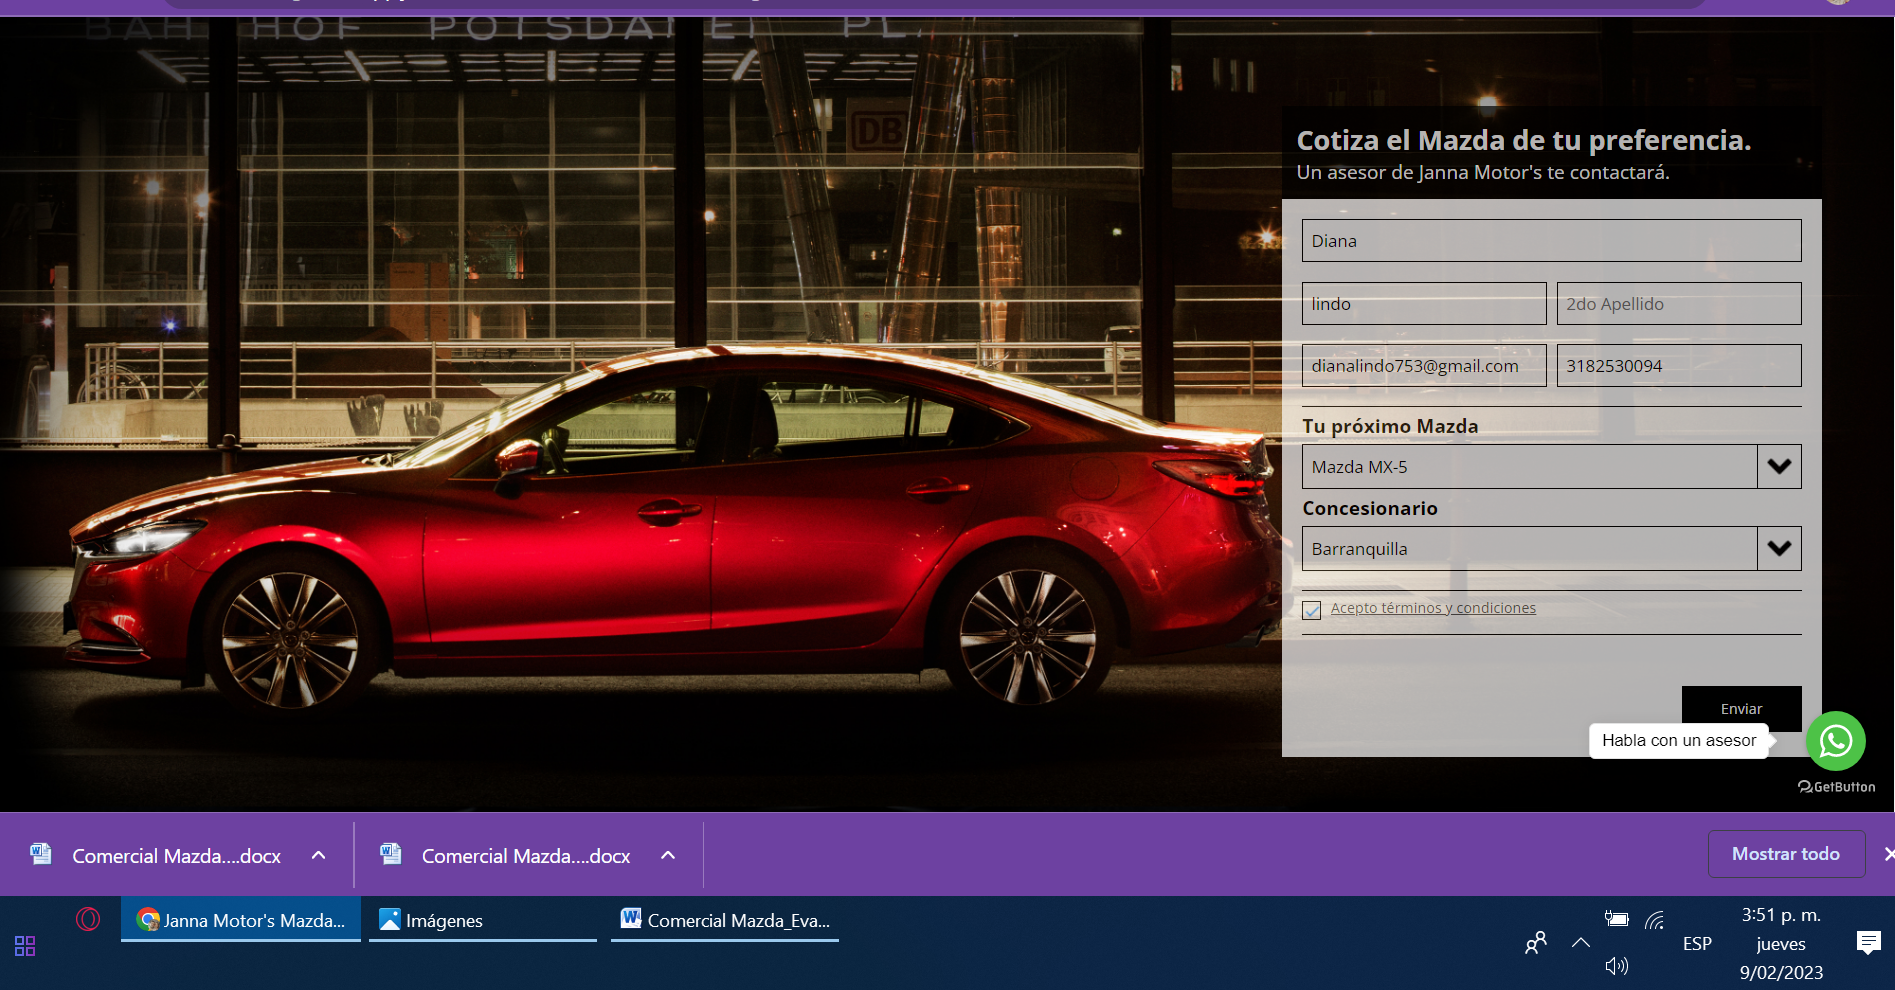Click the GetButton logo link

(1836, 787)
